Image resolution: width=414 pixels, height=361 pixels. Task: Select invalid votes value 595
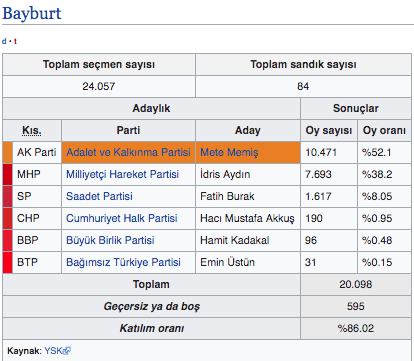point(356,306)
